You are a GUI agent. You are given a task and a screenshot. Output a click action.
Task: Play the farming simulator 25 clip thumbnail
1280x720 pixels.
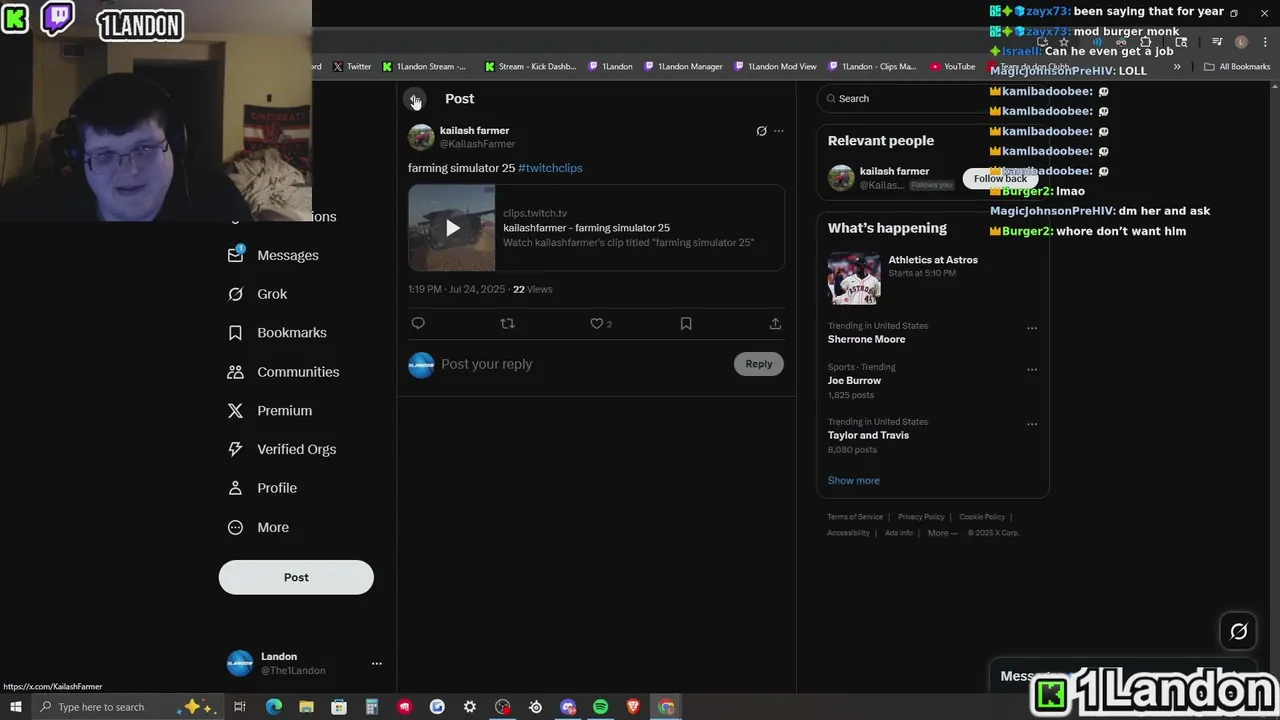452,228
